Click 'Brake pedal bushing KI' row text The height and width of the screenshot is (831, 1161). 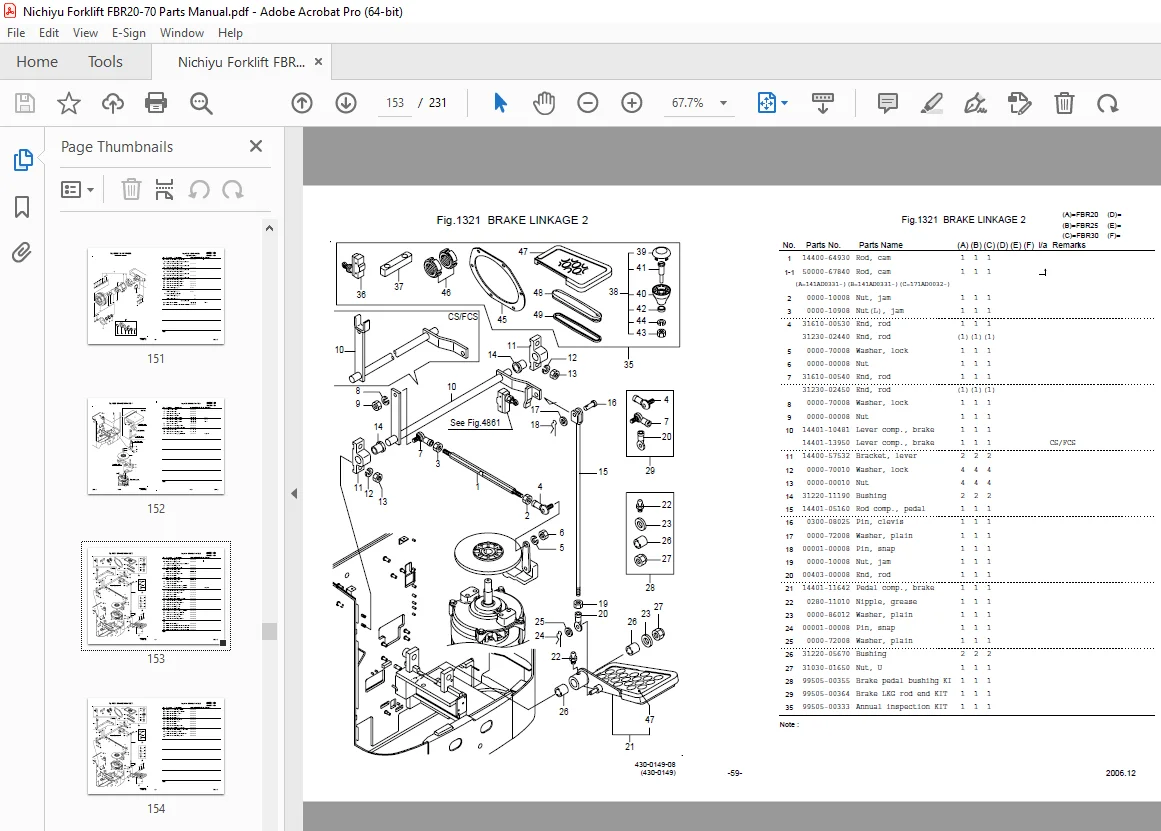pos(903,681)
